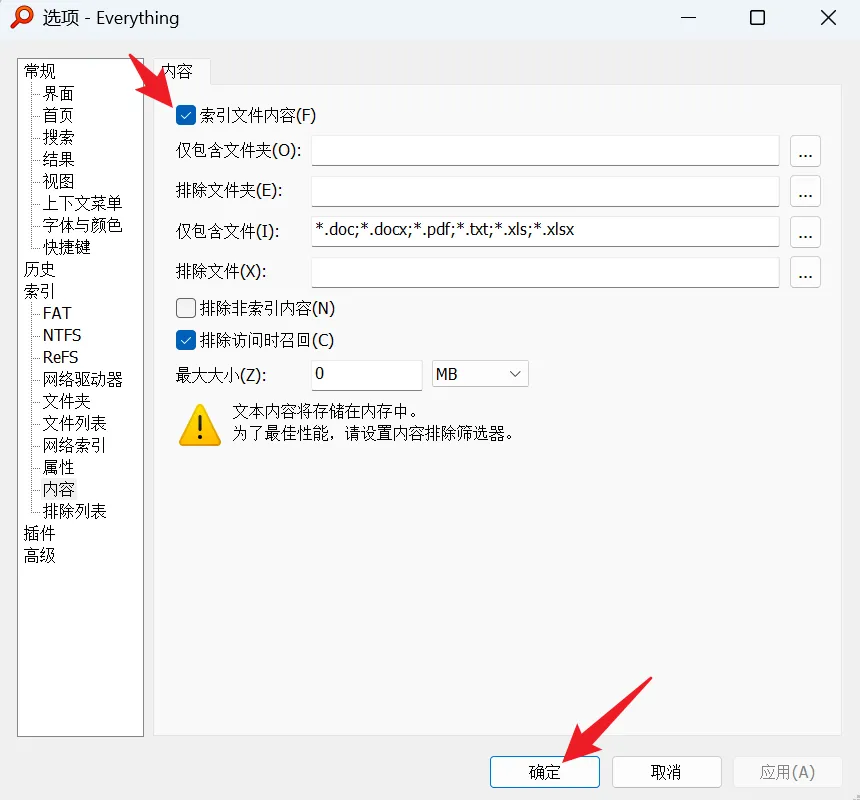Browse folders for 仅包含文件夹(O) field
Screen dimensions: 860x800
[805, 151]
